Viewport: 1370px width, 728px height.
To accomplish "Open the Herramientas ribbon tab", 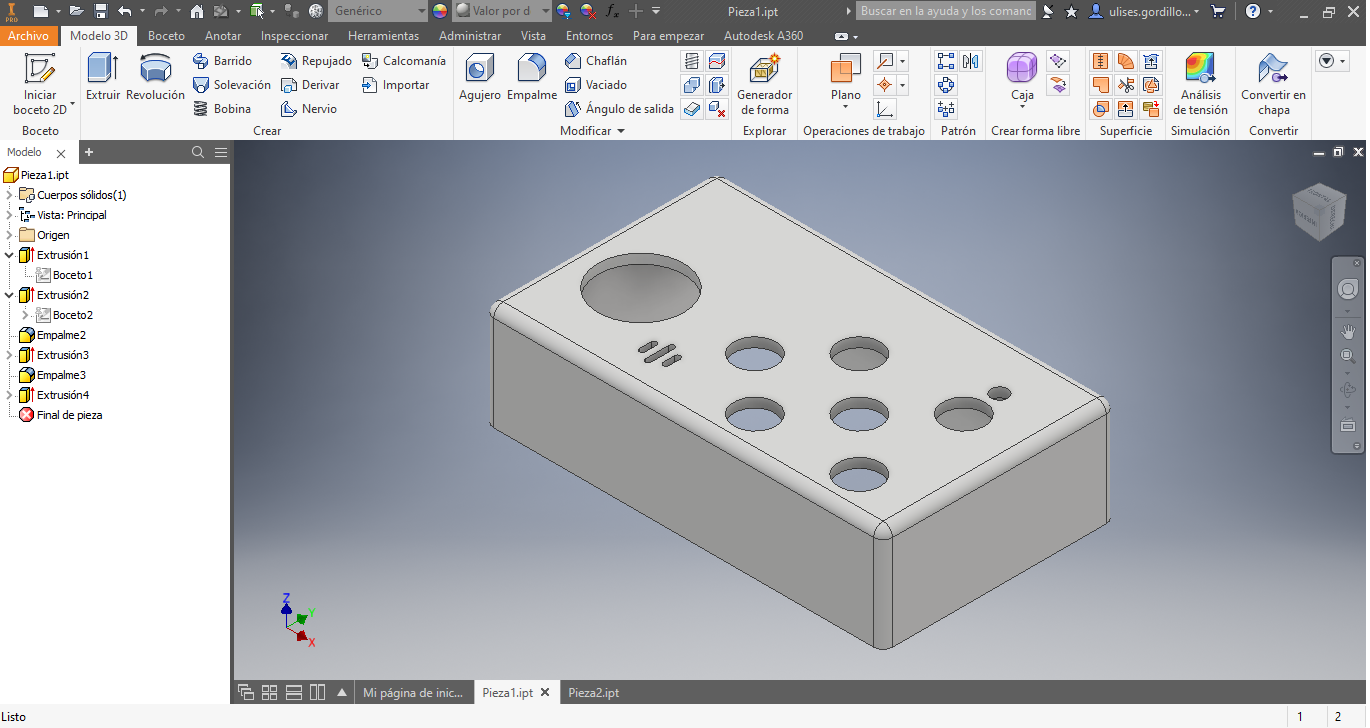I will [384, 35].
